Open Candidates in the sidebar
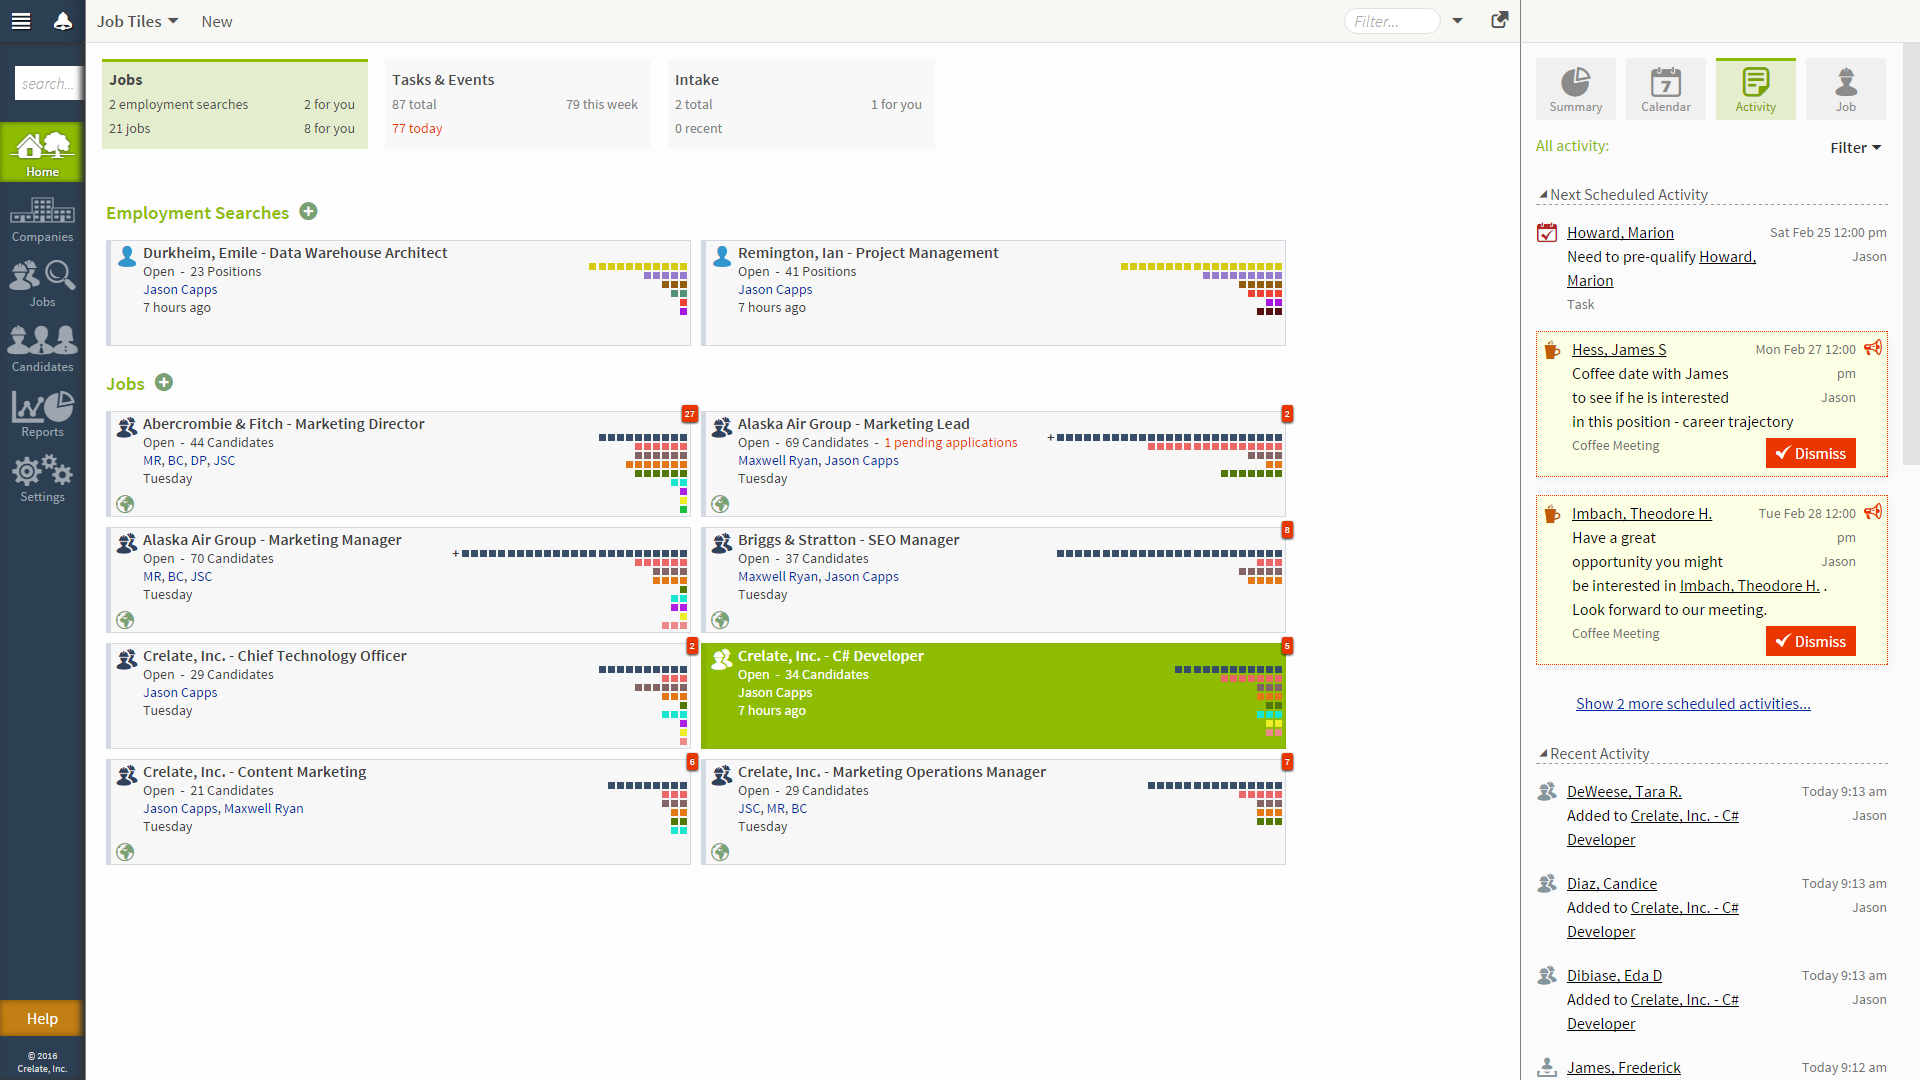This screenshot has width=1920, height=1080. click(x=42, y=349)
